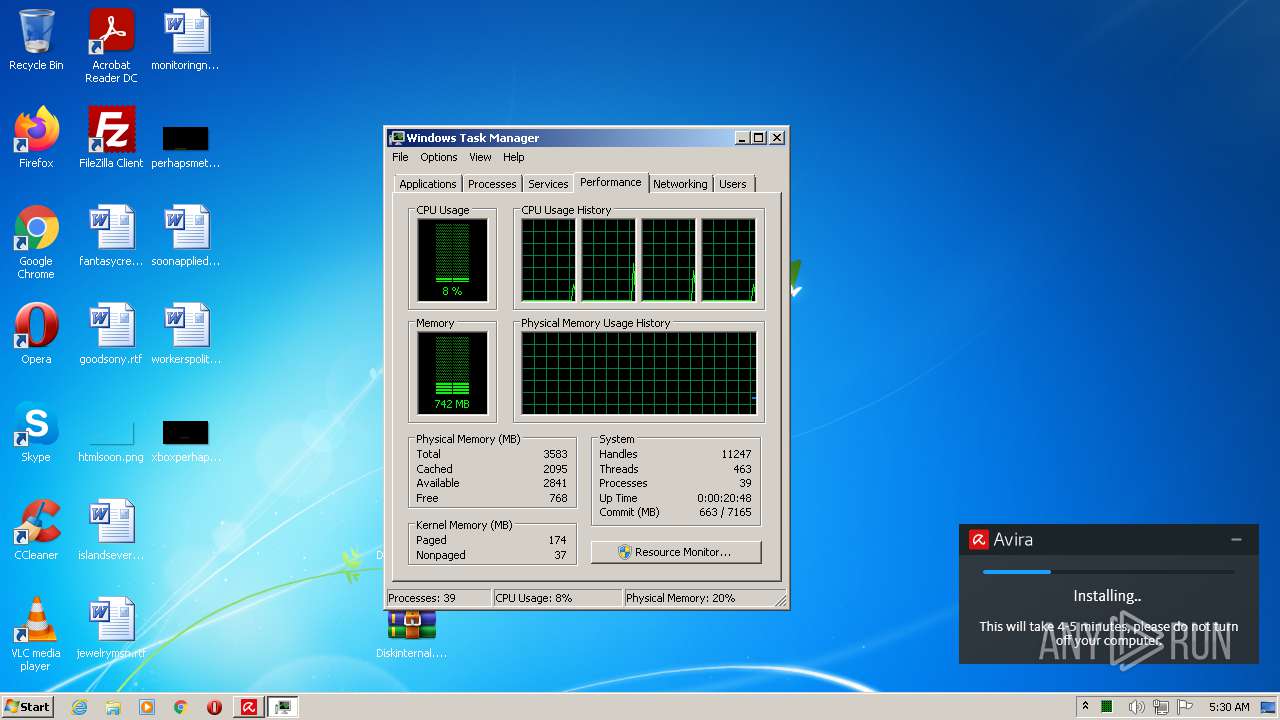Open the Action Center flag icon
The image size is (1280, 720).
click(1186, 707)
